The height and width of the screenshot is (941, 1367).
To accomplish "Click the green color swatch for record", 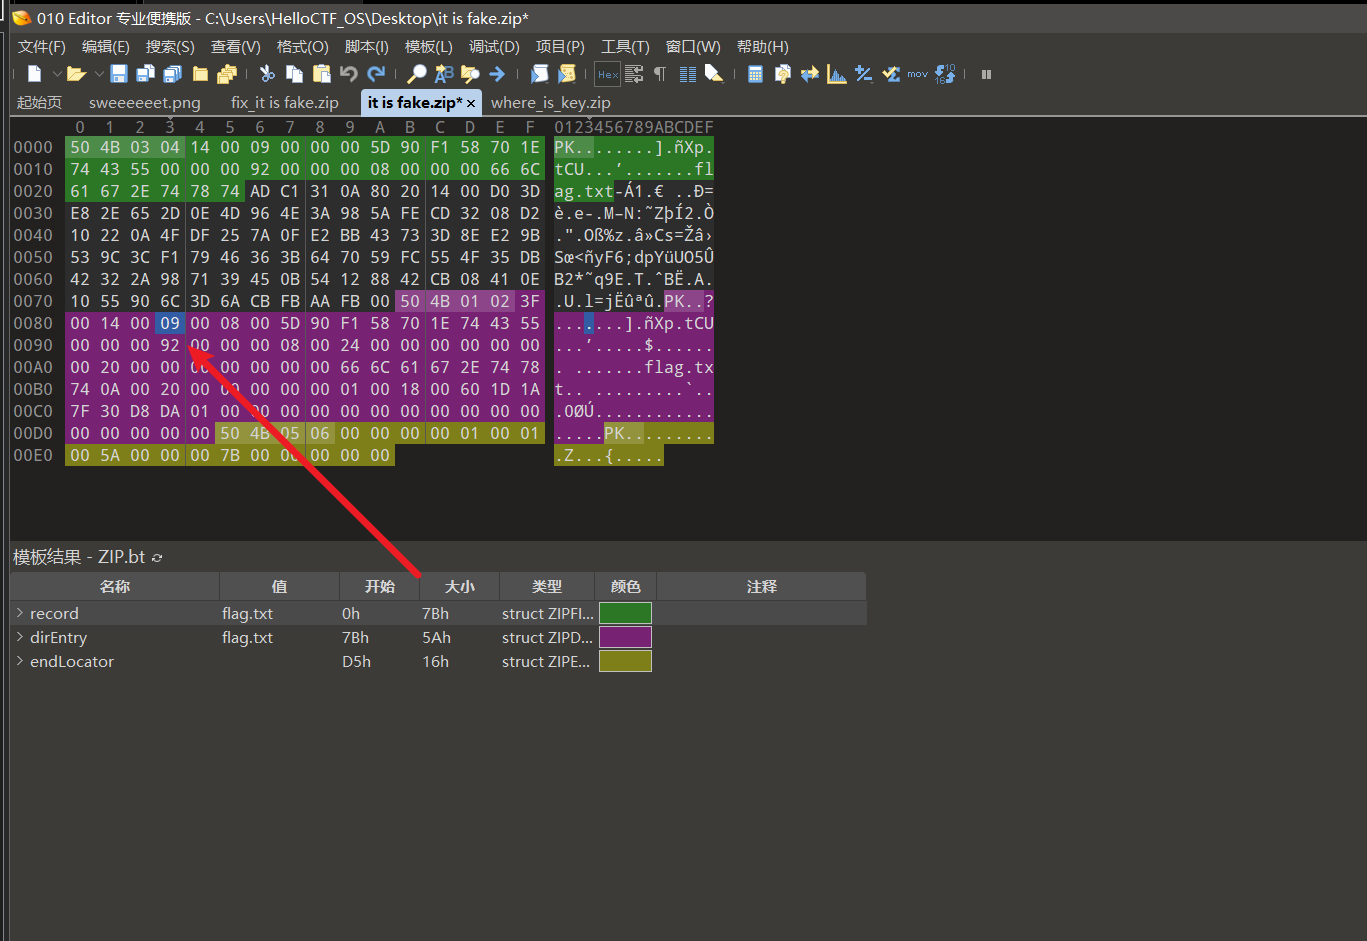I will [x=625, y=613].
